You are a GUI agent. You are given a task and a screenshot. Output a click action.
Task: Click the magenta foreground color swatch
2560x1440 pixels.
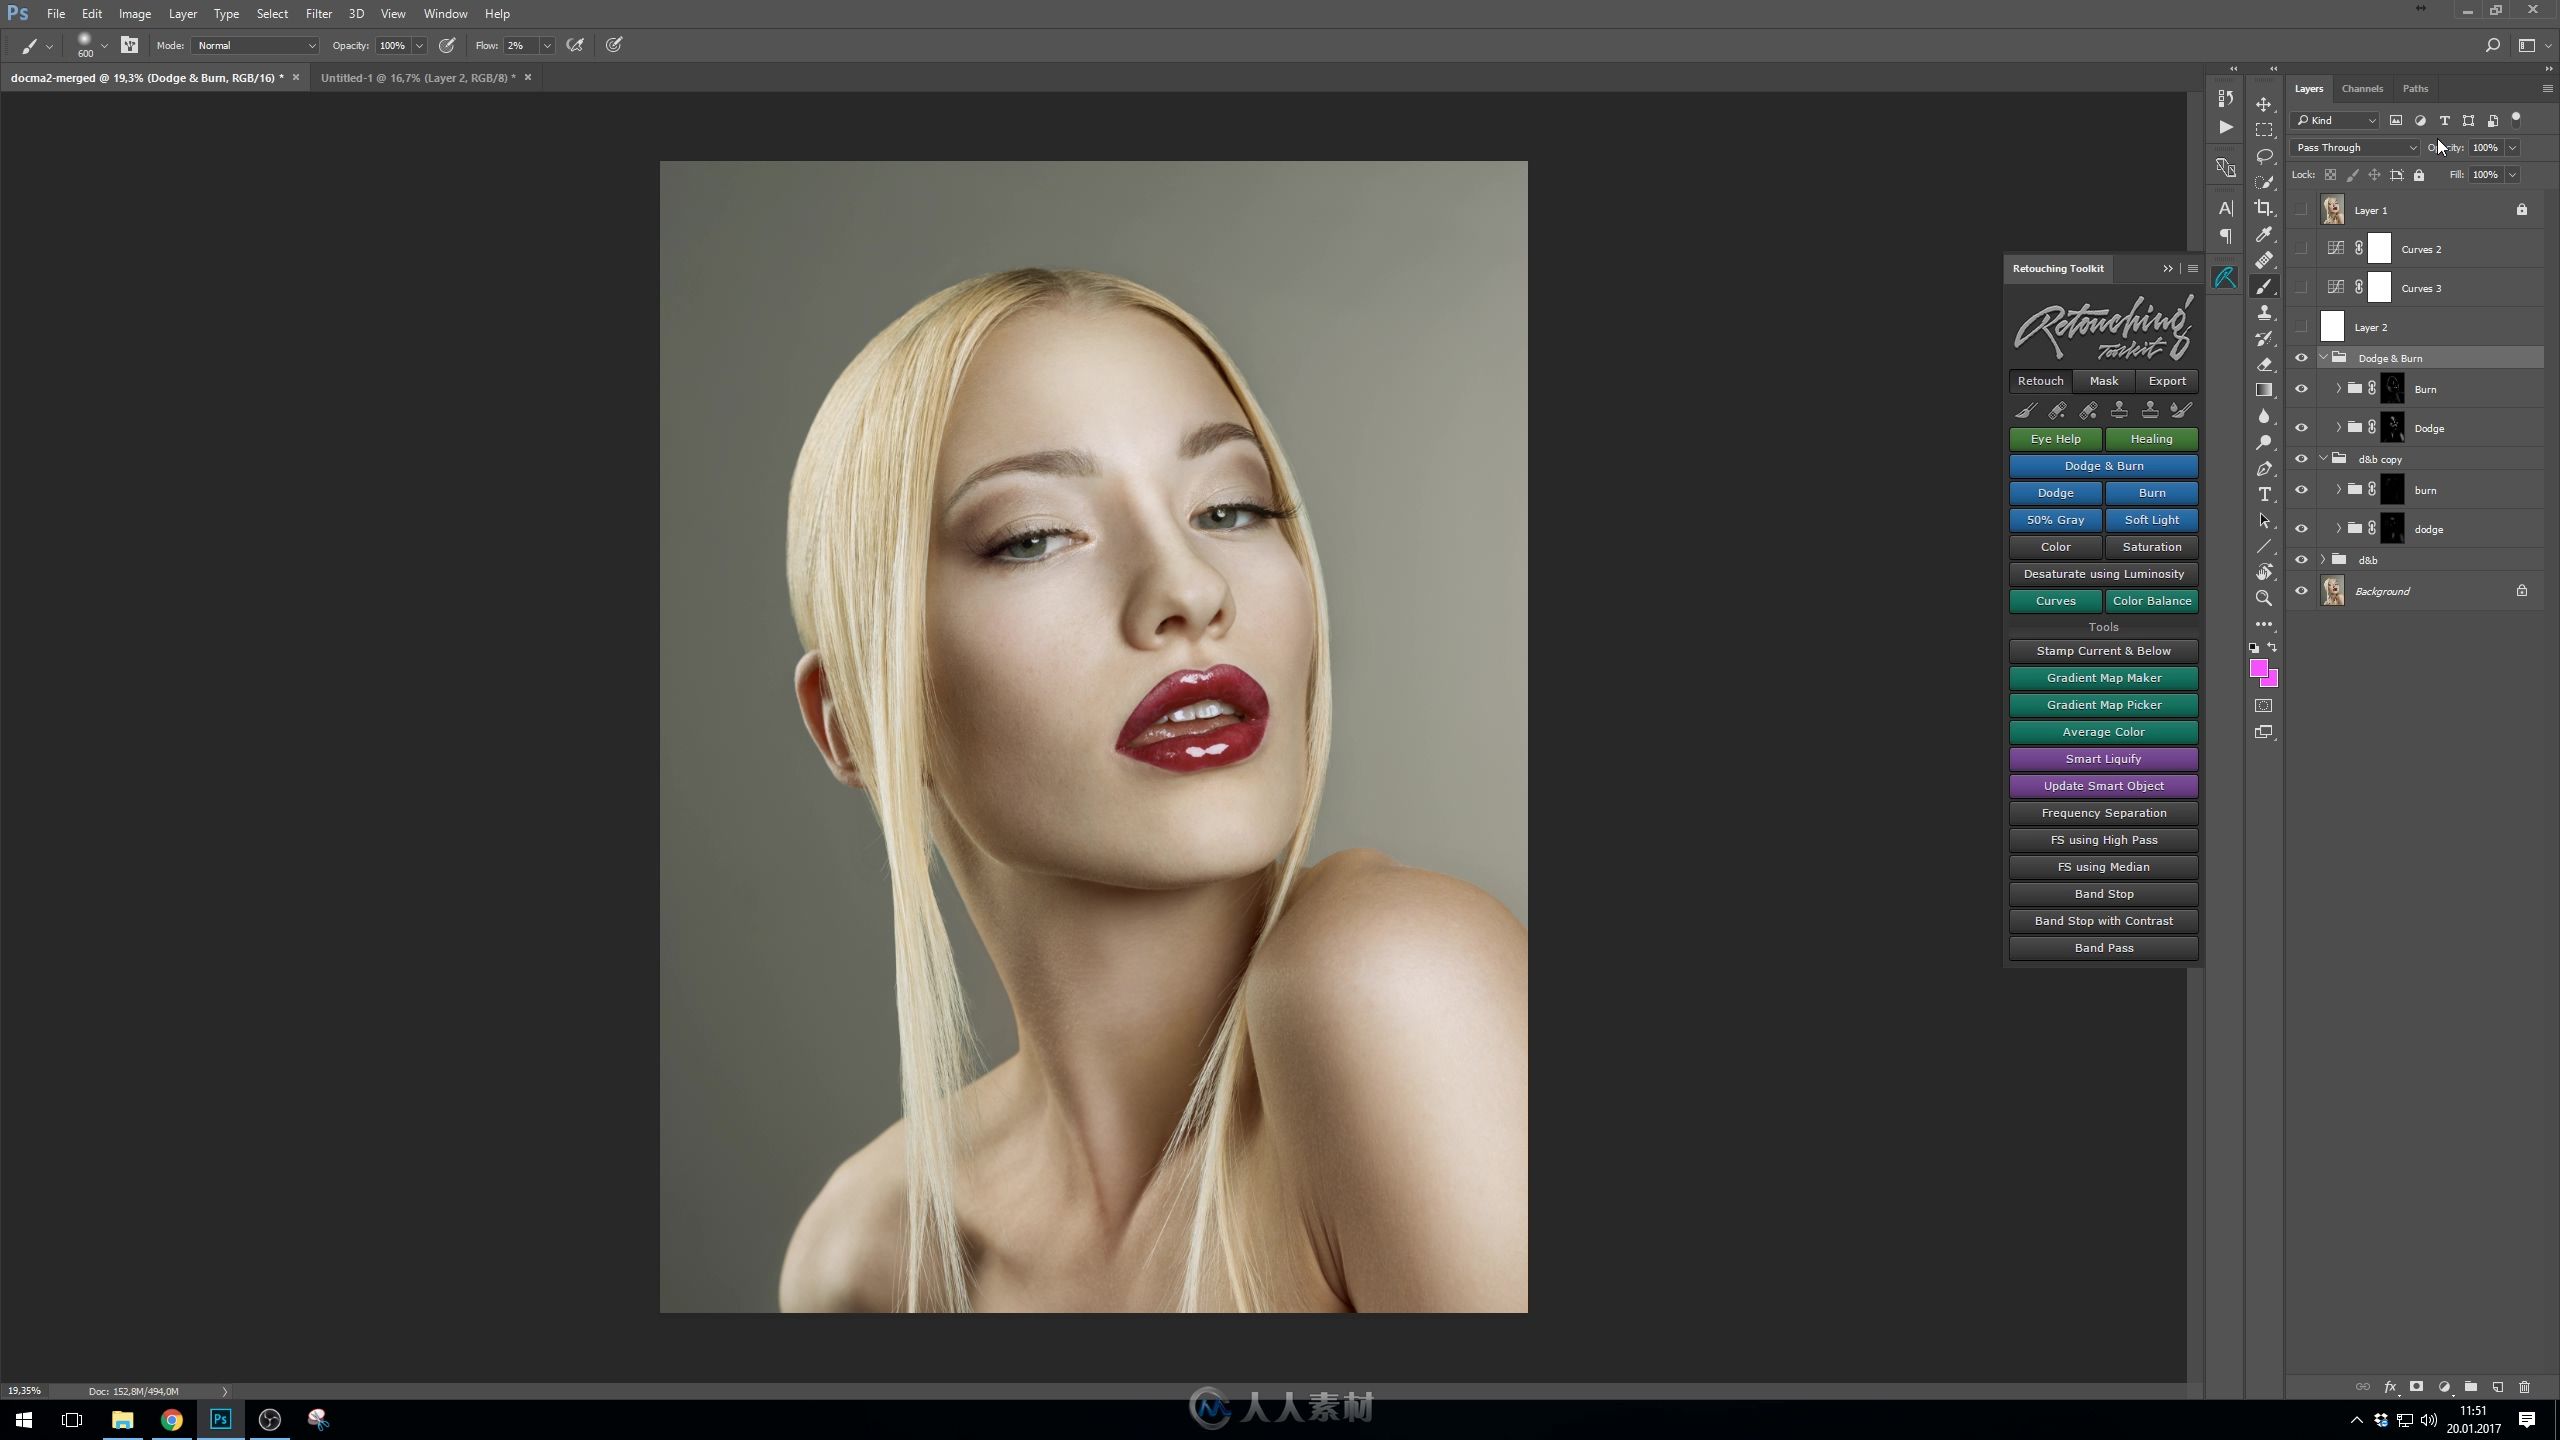tap(2258, 668)
